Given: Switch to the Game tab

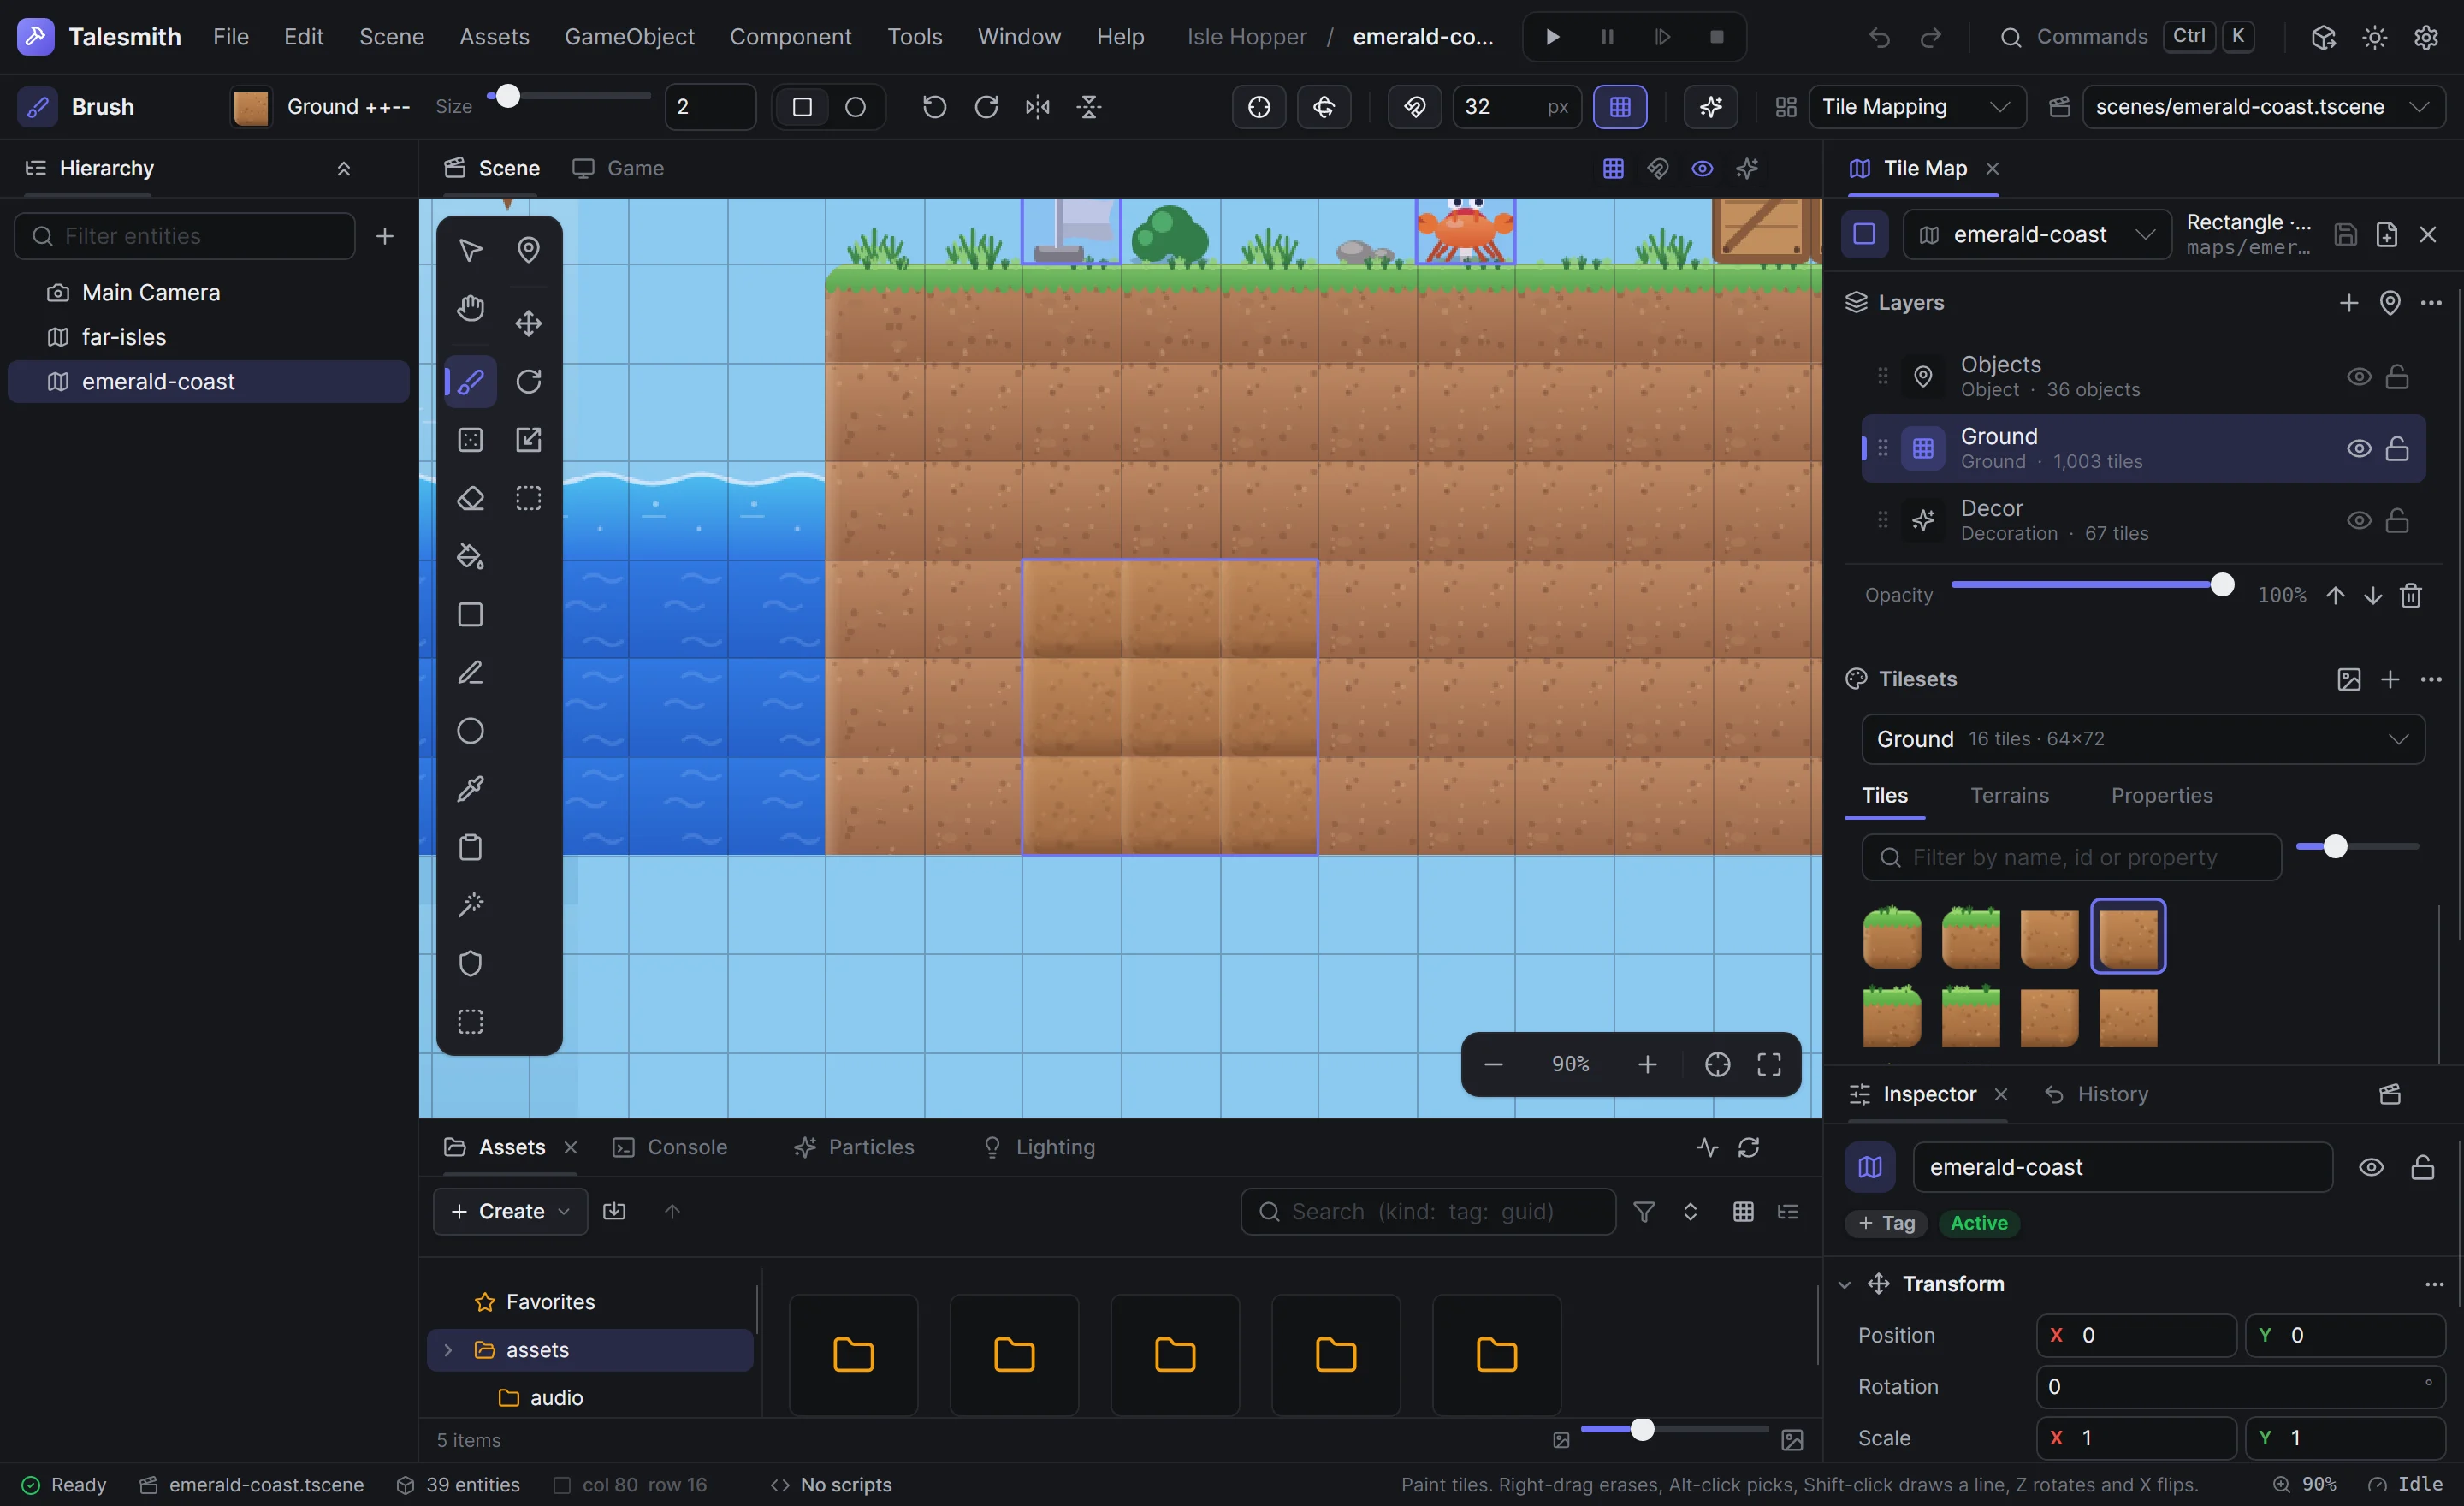Looking at the screenshot, I should [x=618, y=168].
